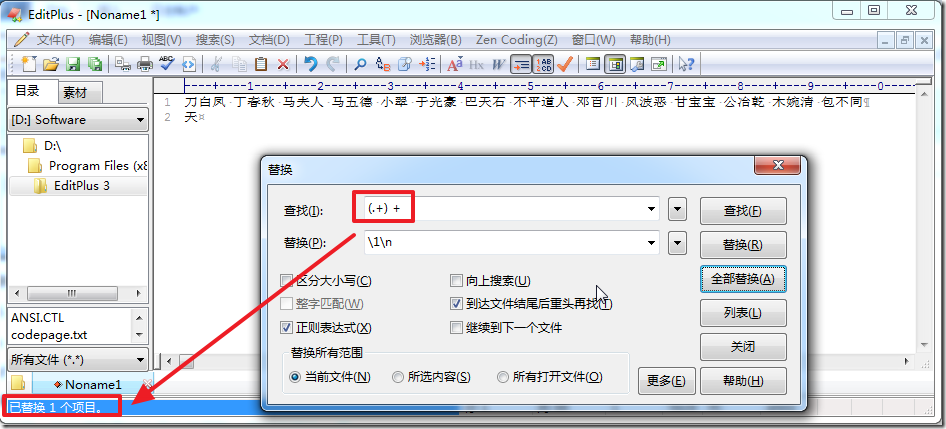
Task: Click the Save All stacked floppies icon
Action: 95,64
